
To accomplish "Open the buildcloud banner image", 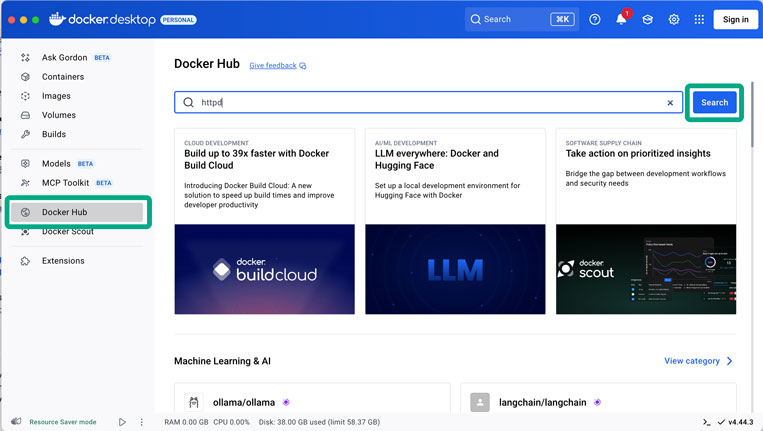I will [265, 269].
